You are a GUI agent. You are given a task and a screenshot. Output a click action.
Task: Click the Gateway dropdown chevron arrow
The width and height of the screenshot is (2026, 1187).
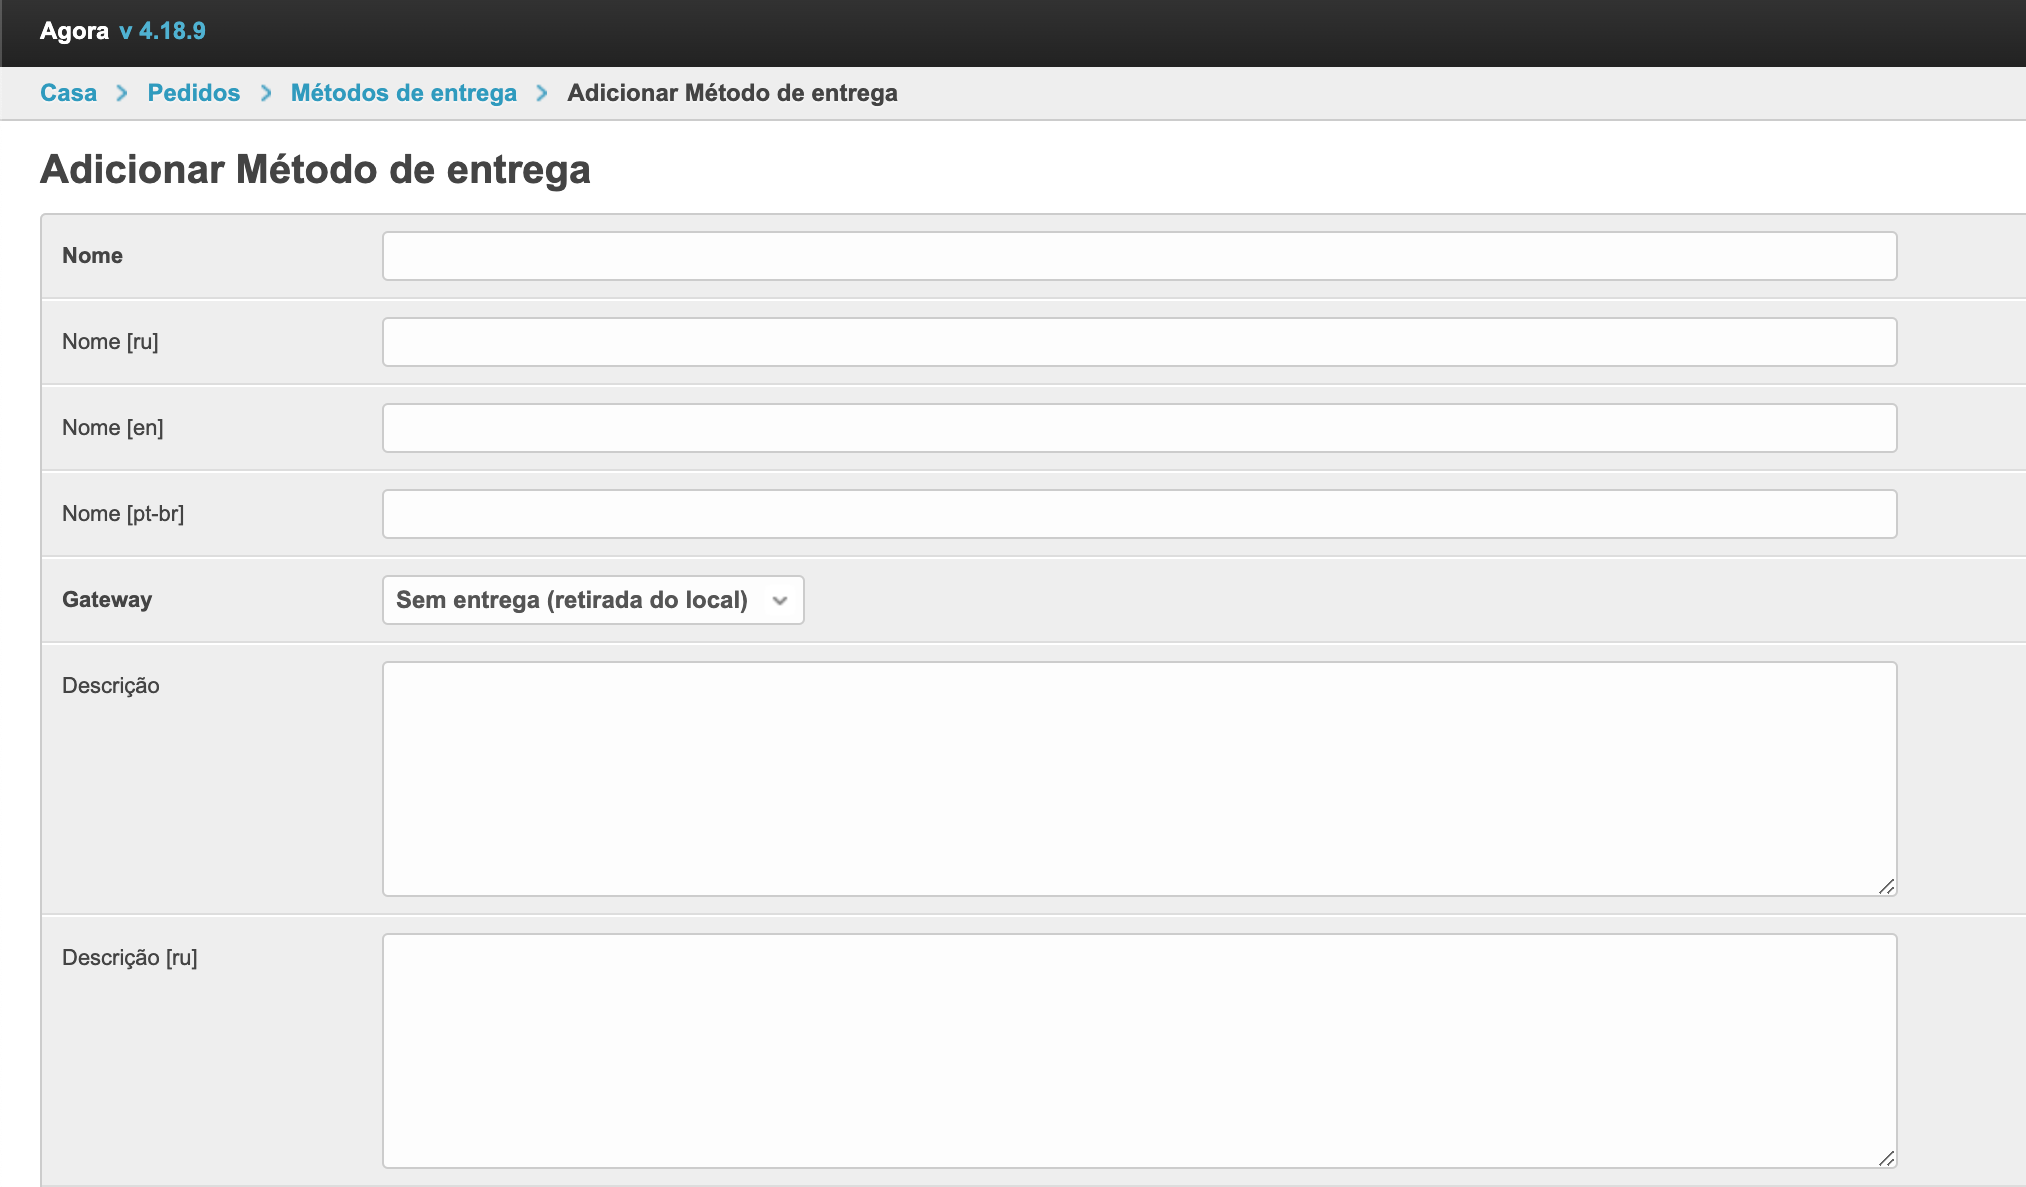(780, 600)
